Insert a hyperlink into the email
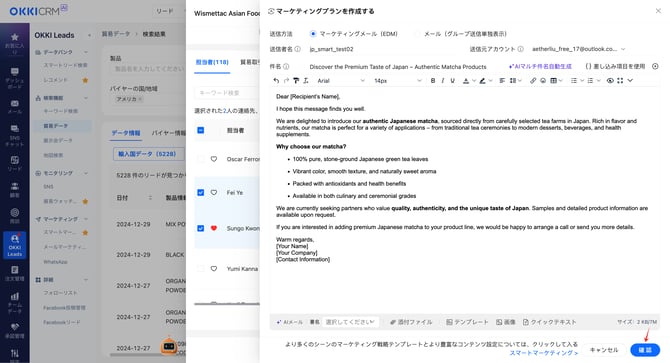The image size is (670, 363). click(x=533, y=80)
